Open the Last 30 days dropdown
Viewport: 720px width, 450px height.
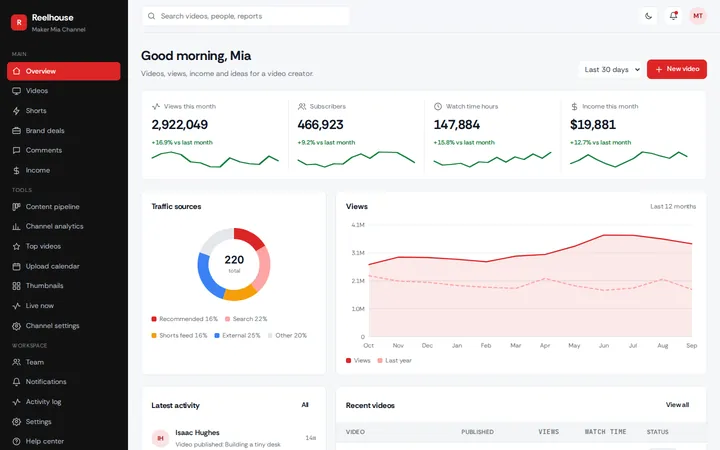click(x=611, y=69)
